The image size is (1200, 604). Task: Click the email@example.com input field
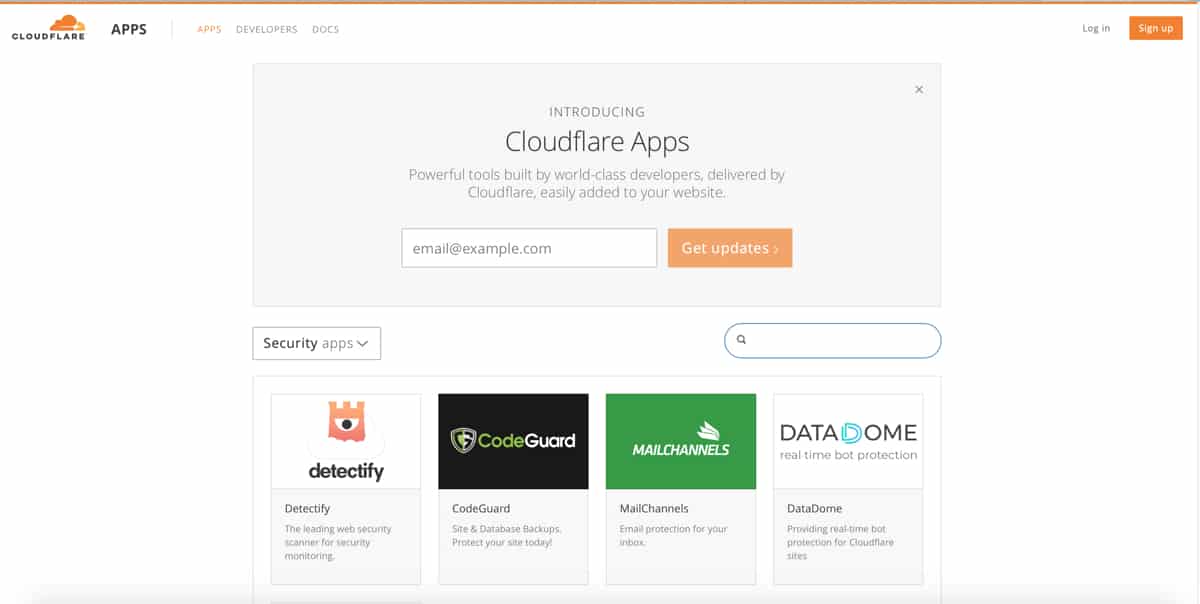[529, 247]
